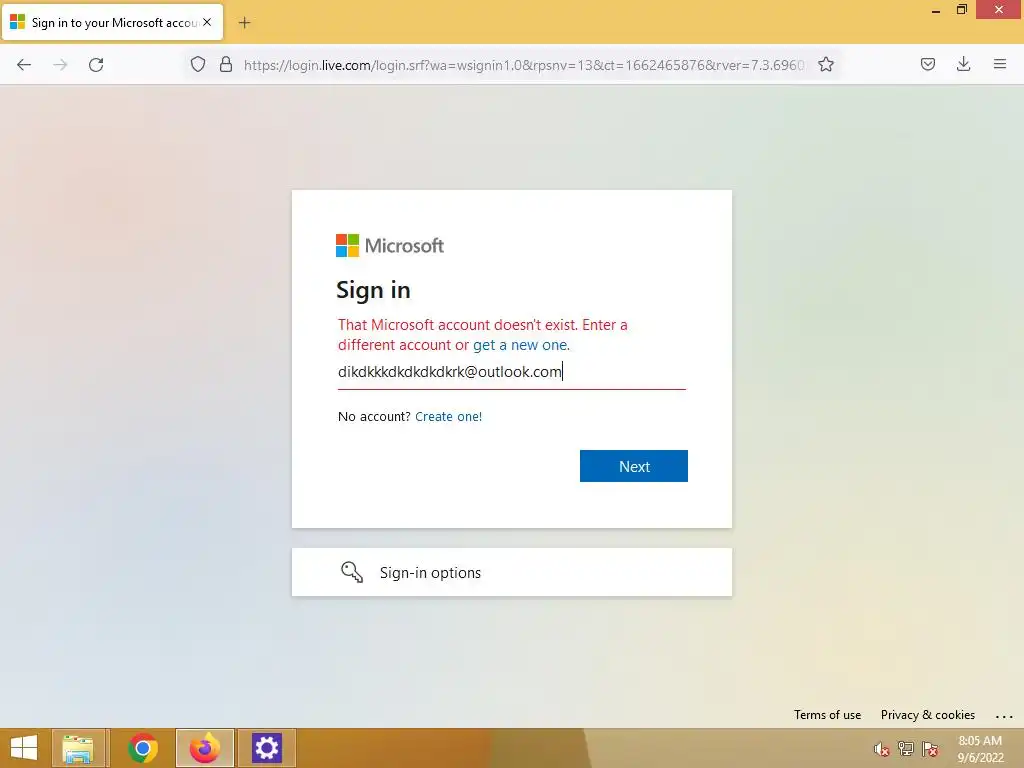Restore down the Firefox window

coord(961,10)
